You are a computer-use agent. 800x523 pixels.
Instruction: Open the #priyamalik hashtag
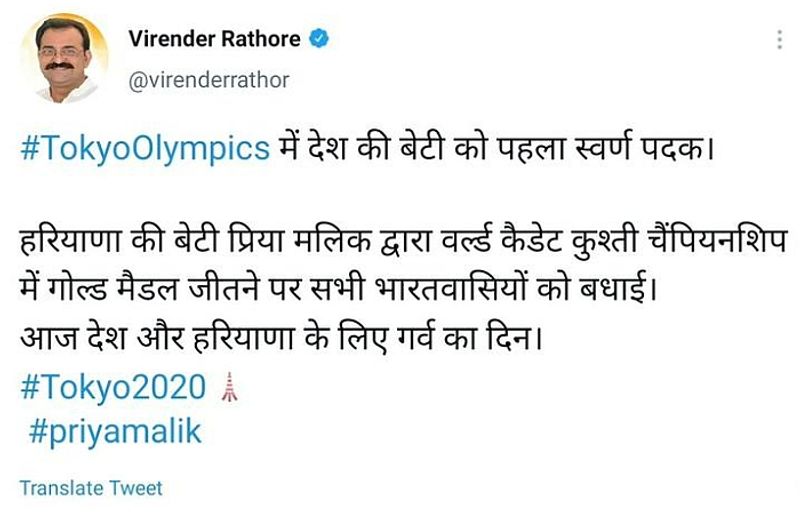(x=115, y=431)
